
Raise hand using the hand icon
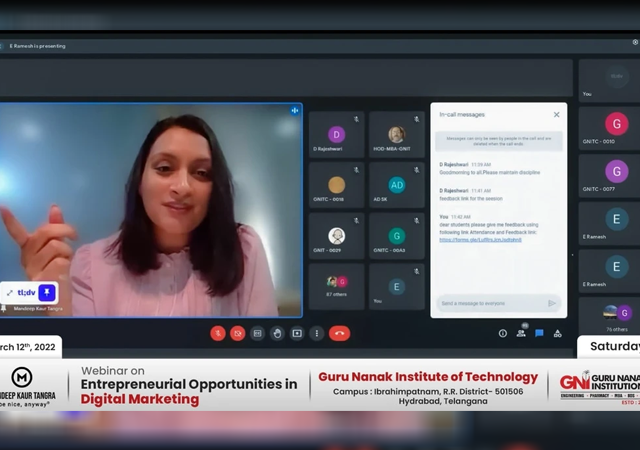click(278, 334)
